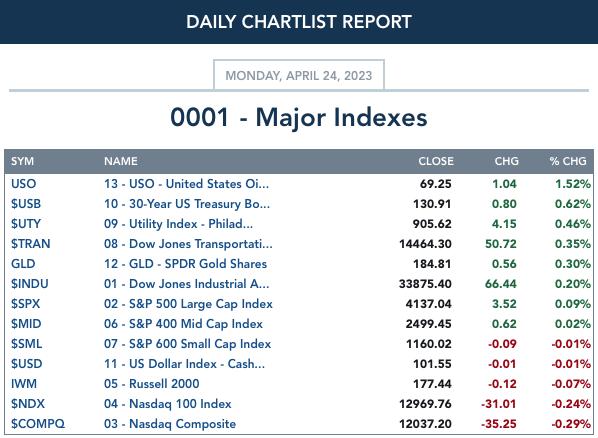
Task: Open 13 - USO United States Oil chart
Action: click(186, 184)
